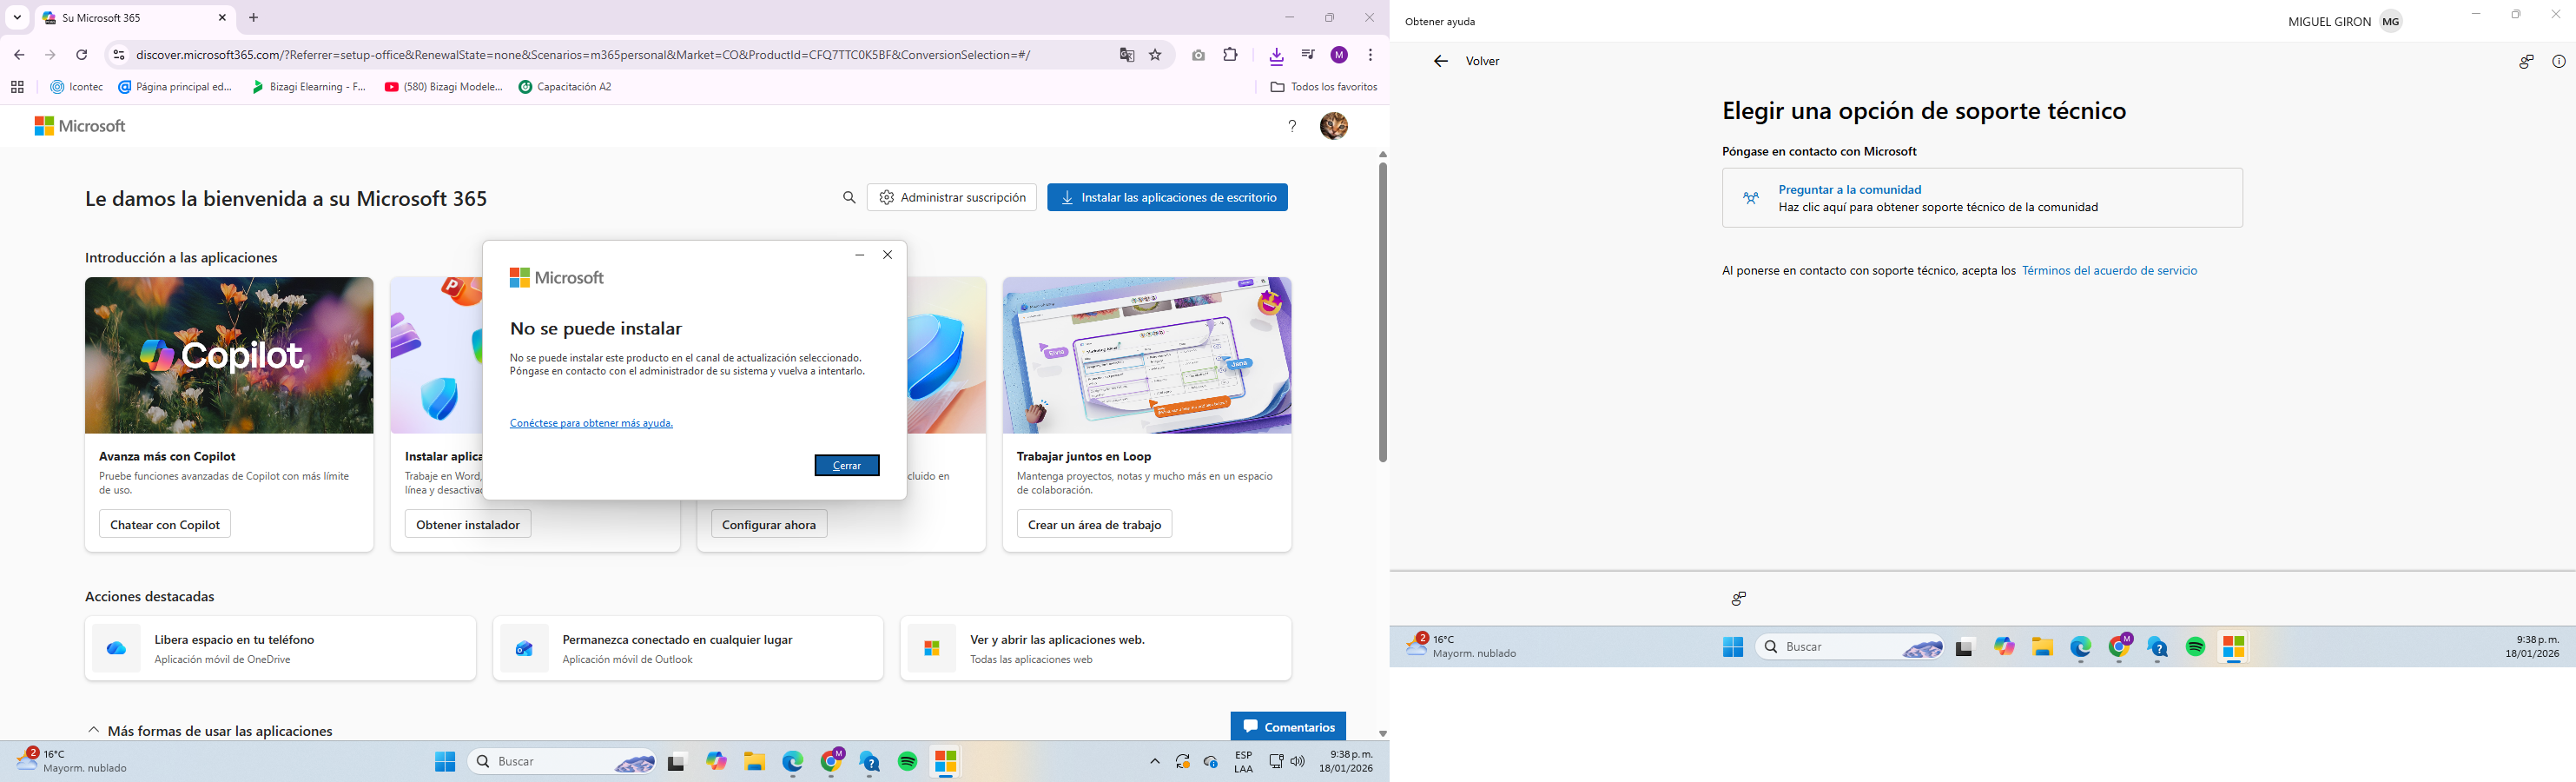The height and width of the screenshot is (782, 2576).
Task: Launch Copilot from the taskbar
Action: (716, 761)
